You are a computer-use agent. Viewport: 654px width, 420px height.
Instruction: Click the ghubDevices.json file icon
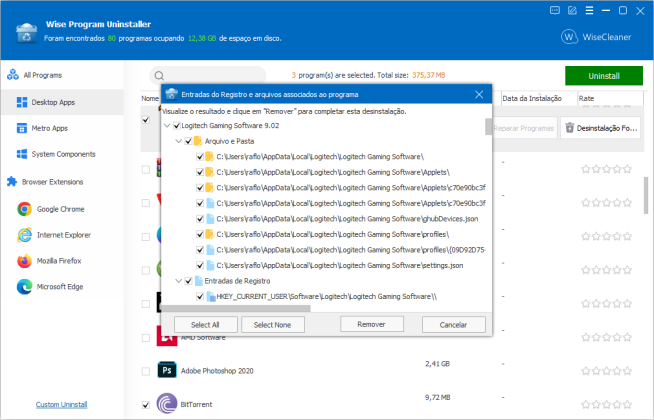pos(210,219)
